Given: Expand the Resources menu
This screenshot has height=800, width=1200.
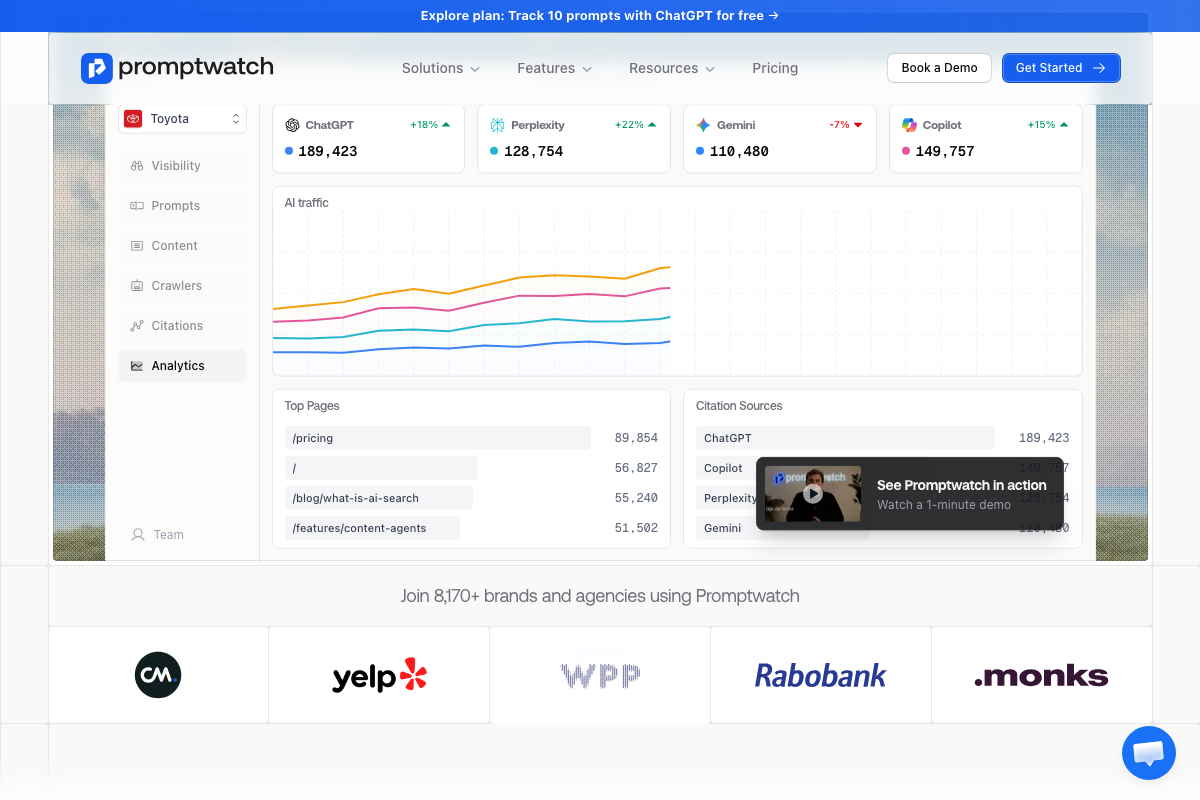Looking at the screenshot, I should [672, 68].
